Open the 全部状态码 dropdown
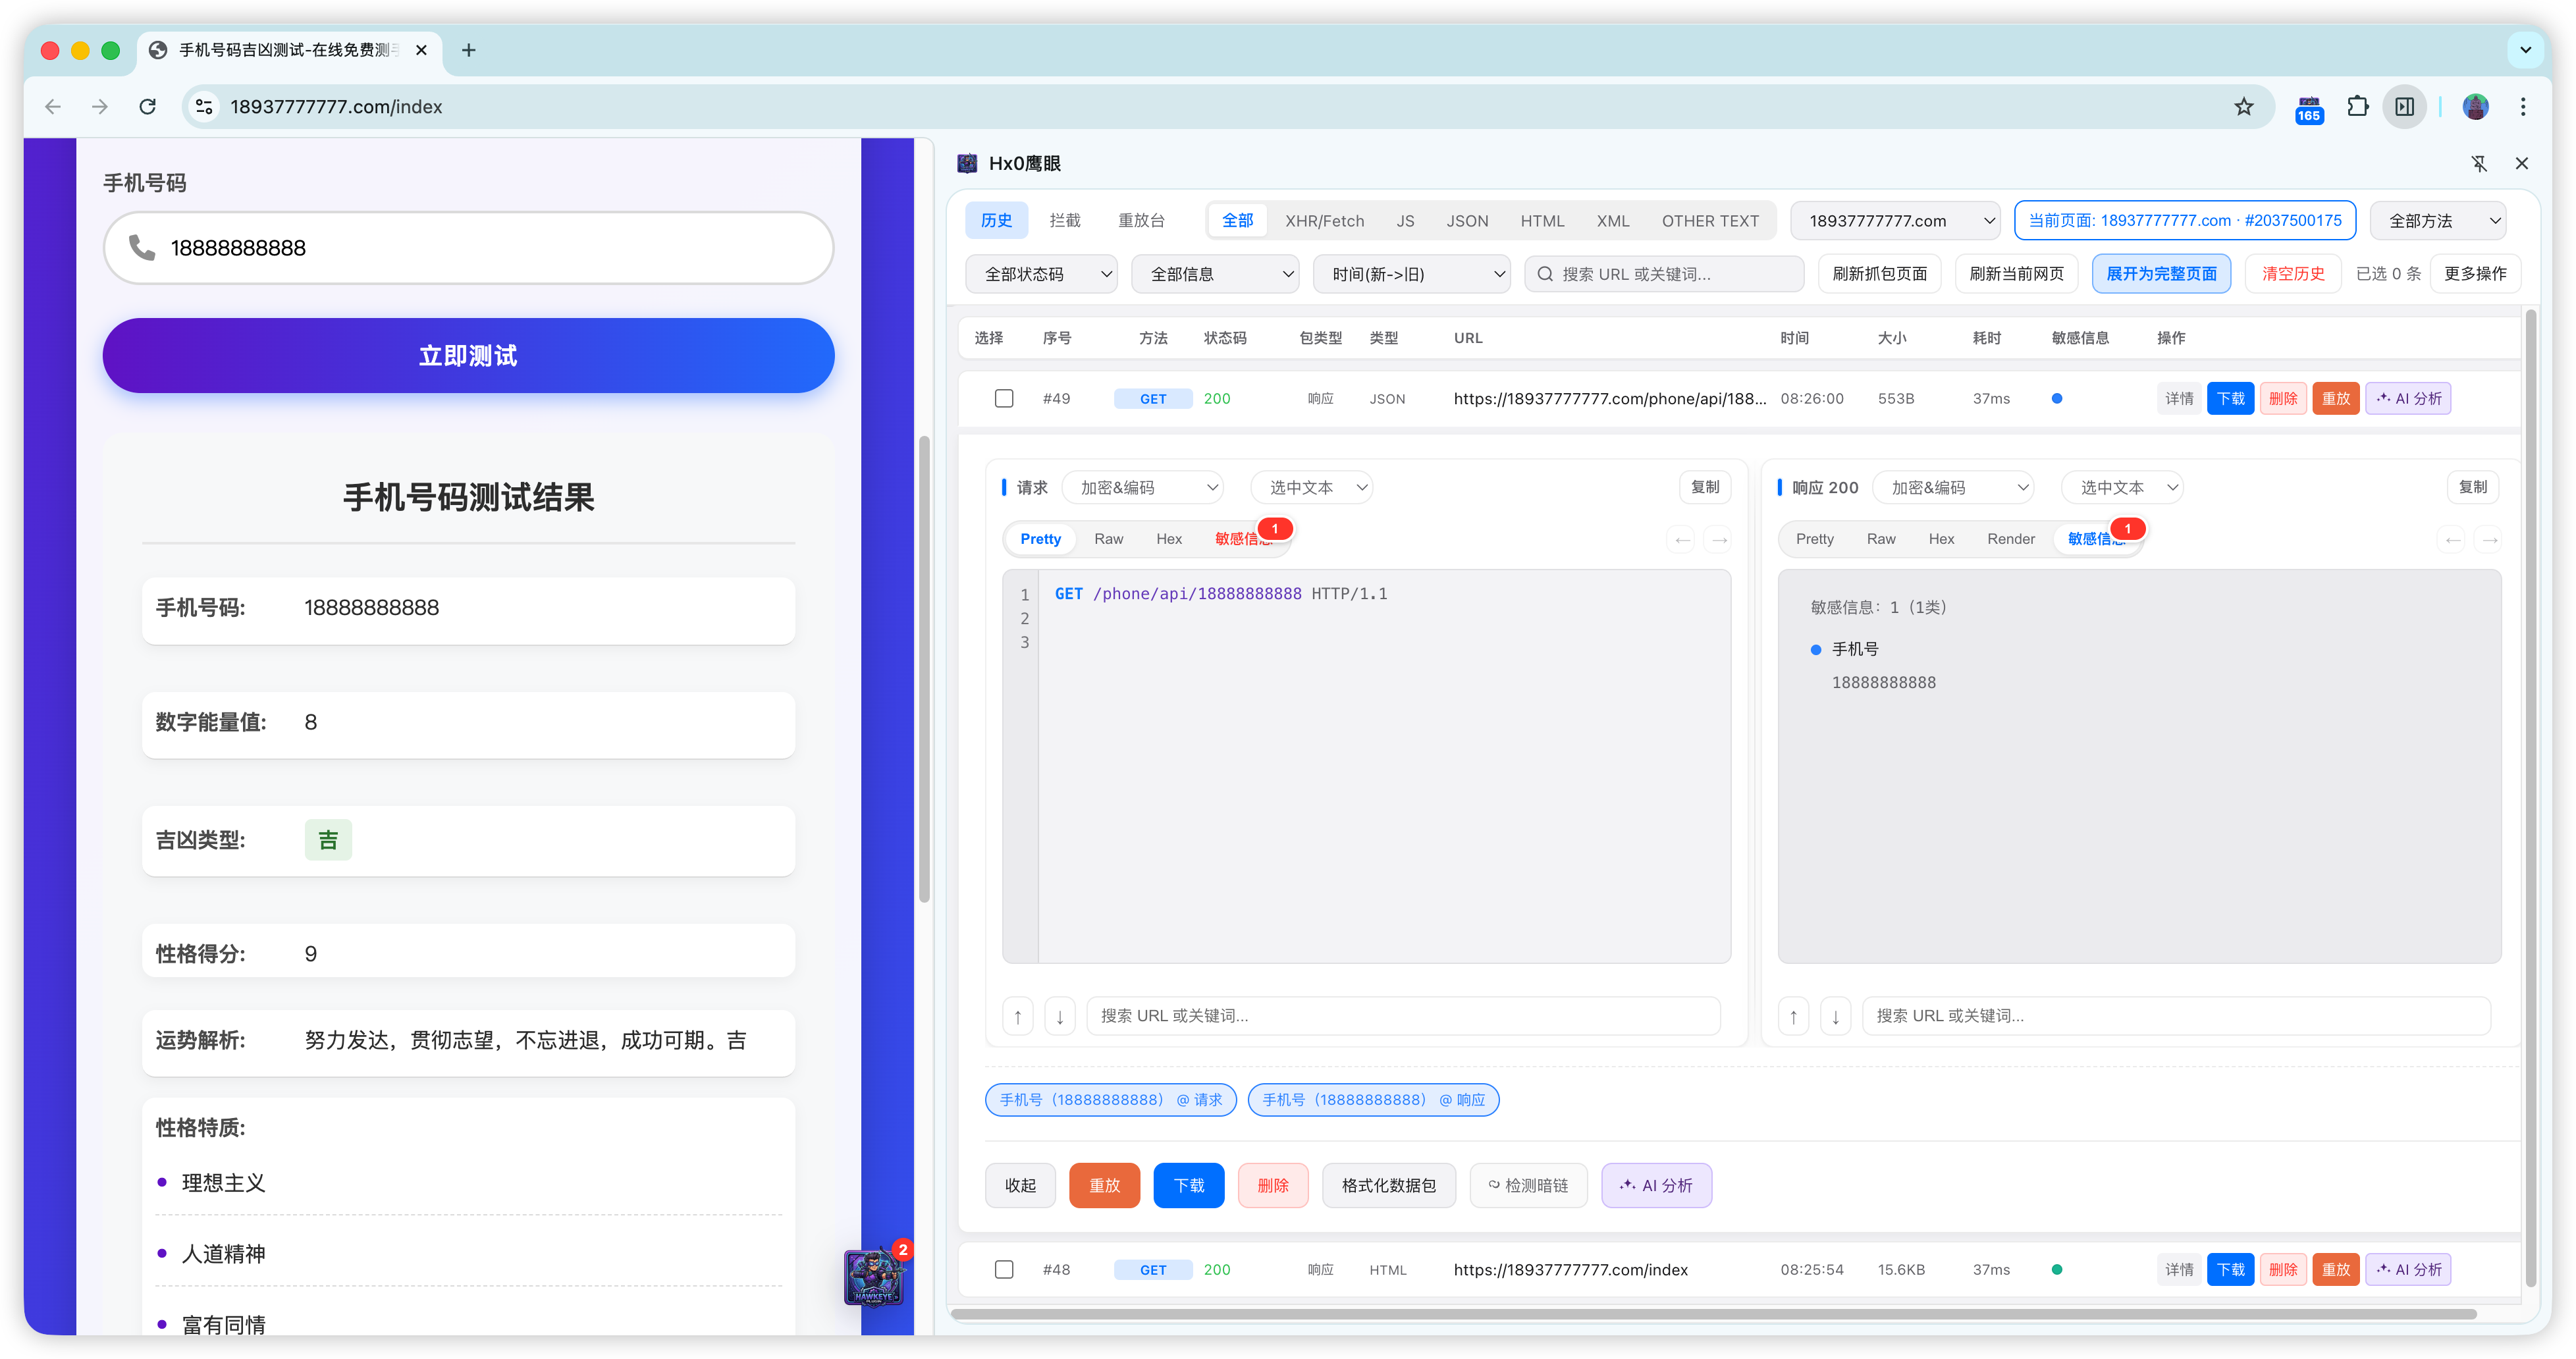This screenshot has width=2576, height=1359. 1042,274
